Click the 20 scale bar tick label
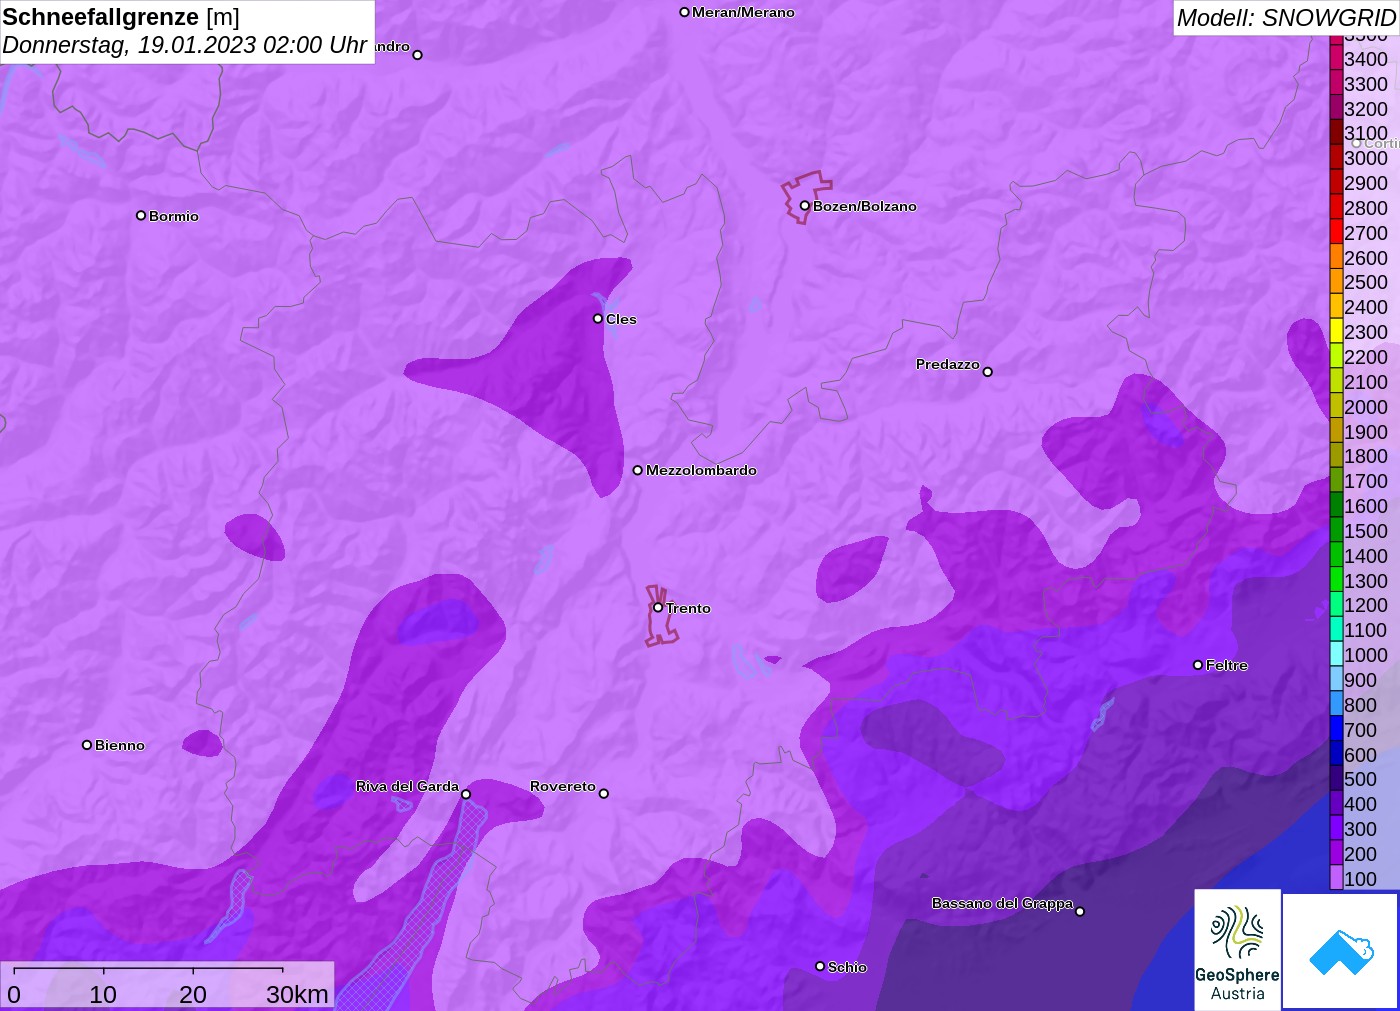Image resolution: width=1400 pixels, height=1011 pixels. point(193,994)
